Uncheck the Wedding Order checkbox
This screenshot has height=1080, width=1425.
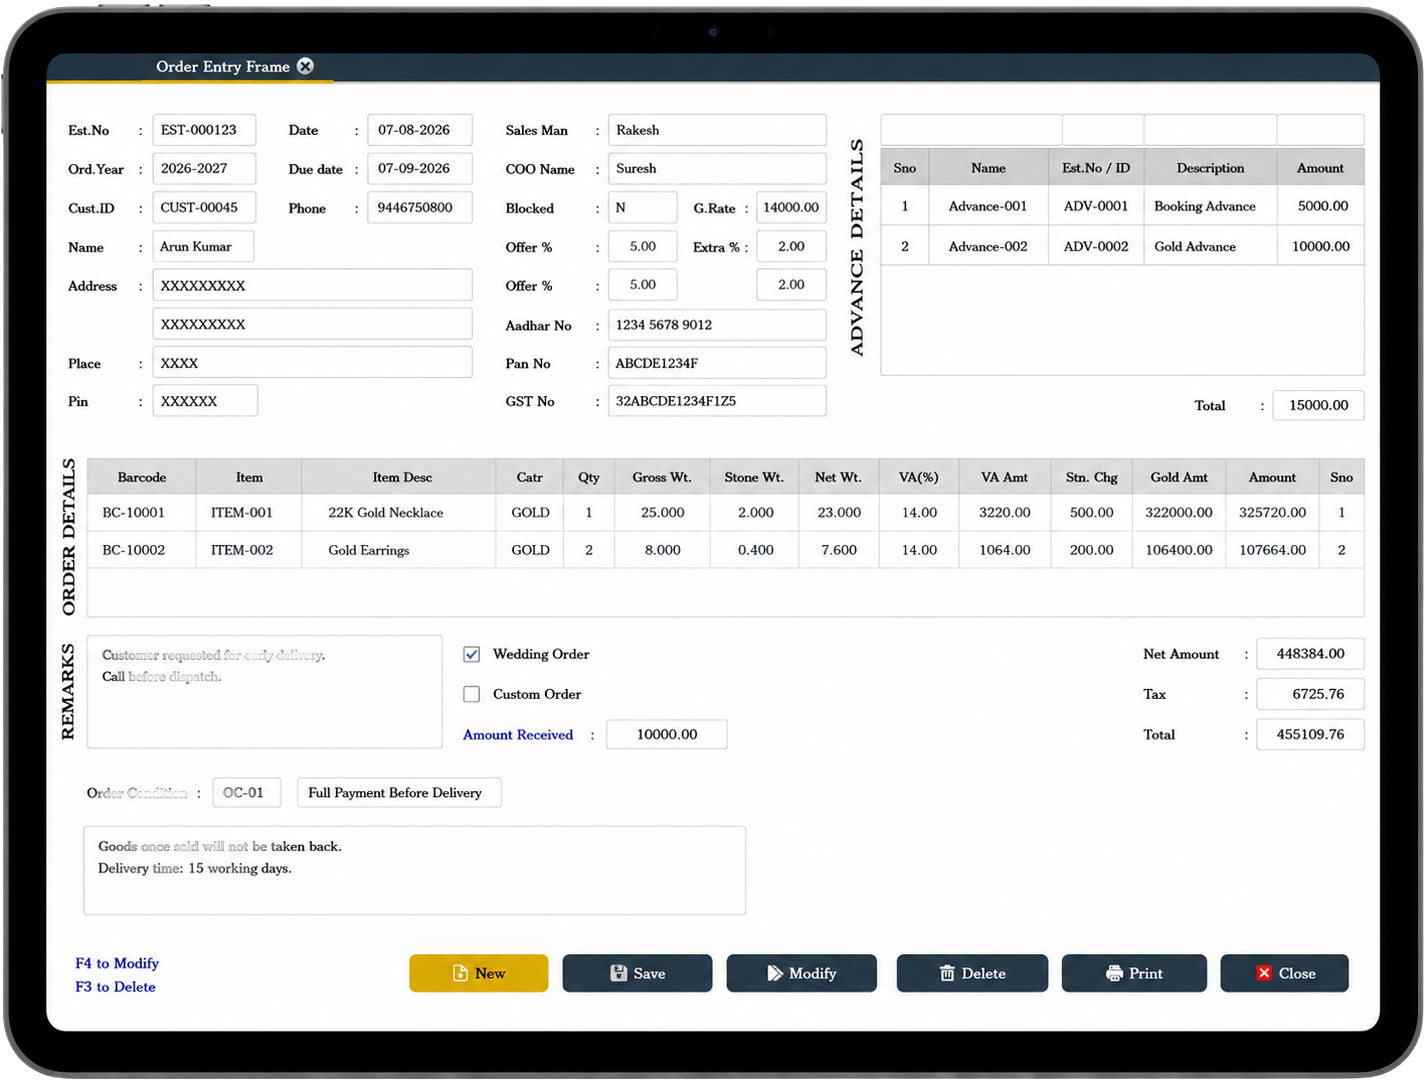coord(472,654)
